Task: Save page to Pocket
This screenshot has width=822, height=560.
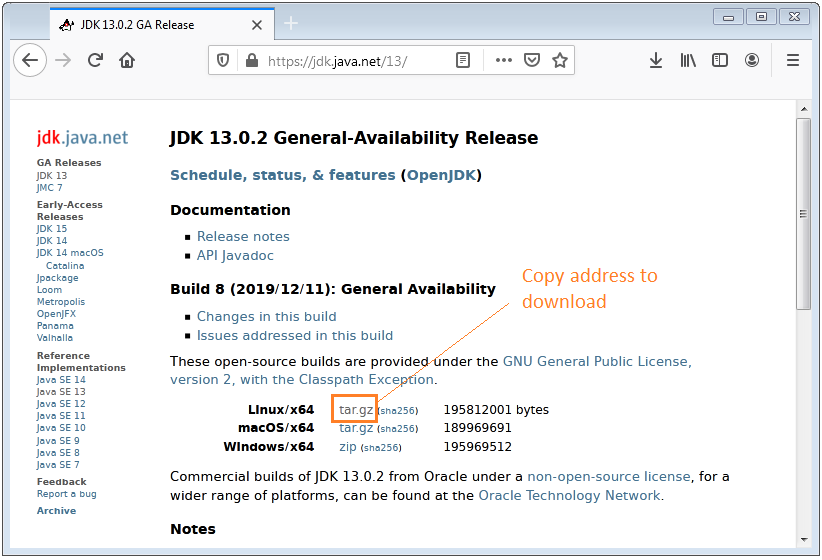Action: coord(532,60)
